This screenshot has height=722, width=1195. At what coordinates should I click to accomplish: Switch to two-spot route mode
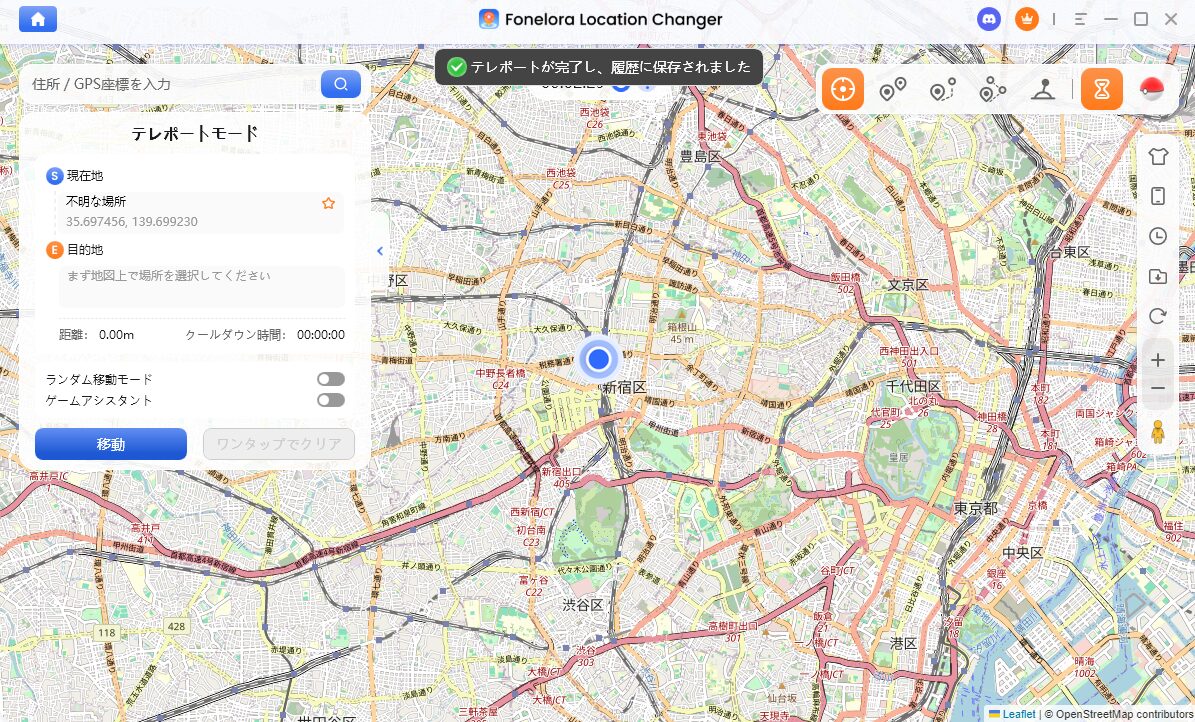pyautogui.click(x=892, y=90)
